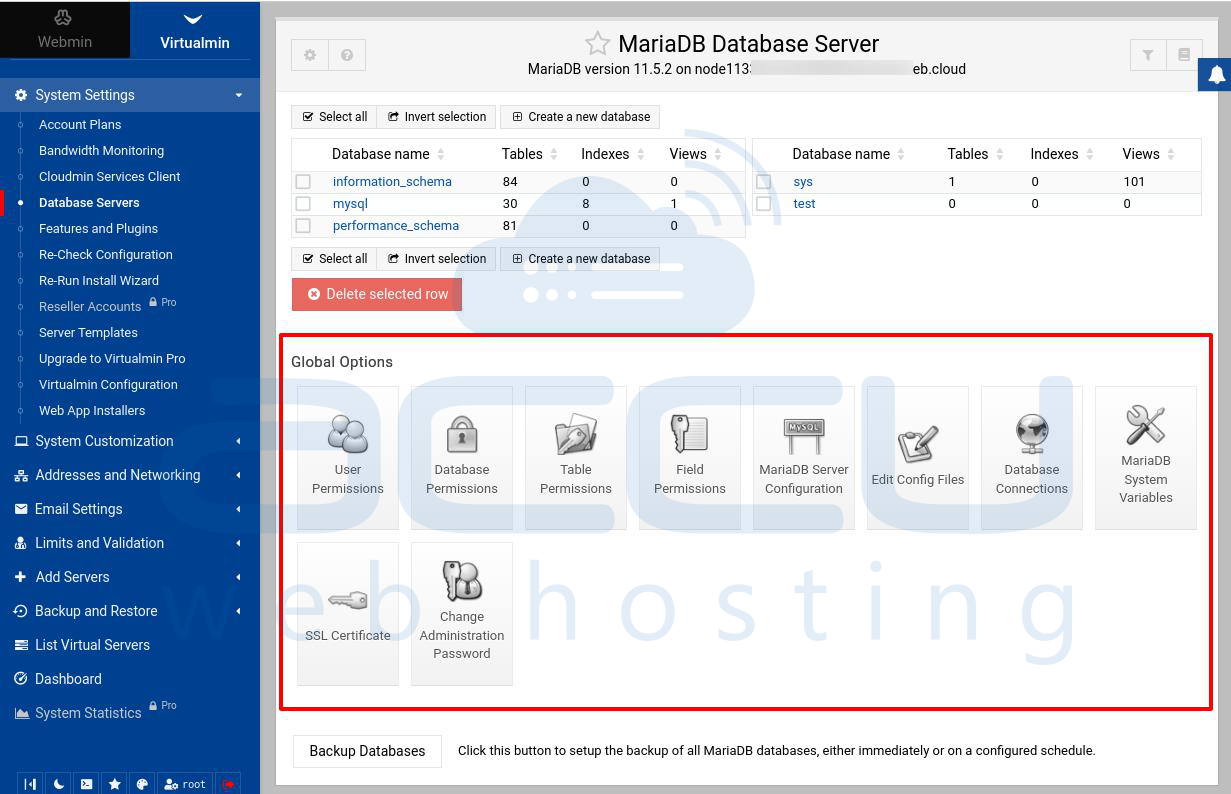This screenshot has width=1231, height=794.
Task: Click top Invert selection button
Action: tap(437, 117)
